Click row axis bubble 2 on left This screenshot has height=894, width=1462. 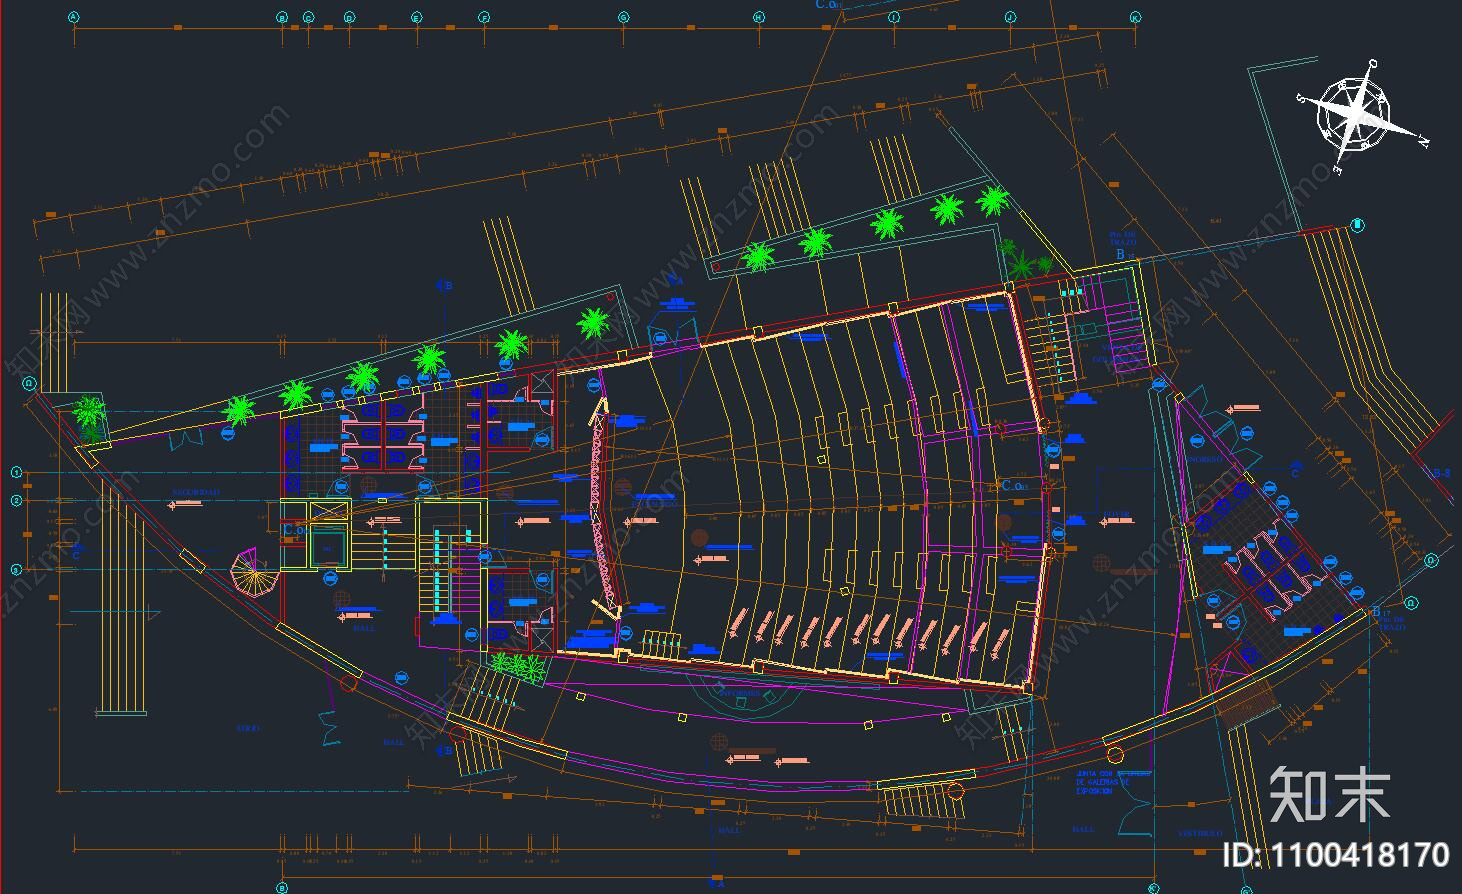pyautogui.click(x=16, y=500)
